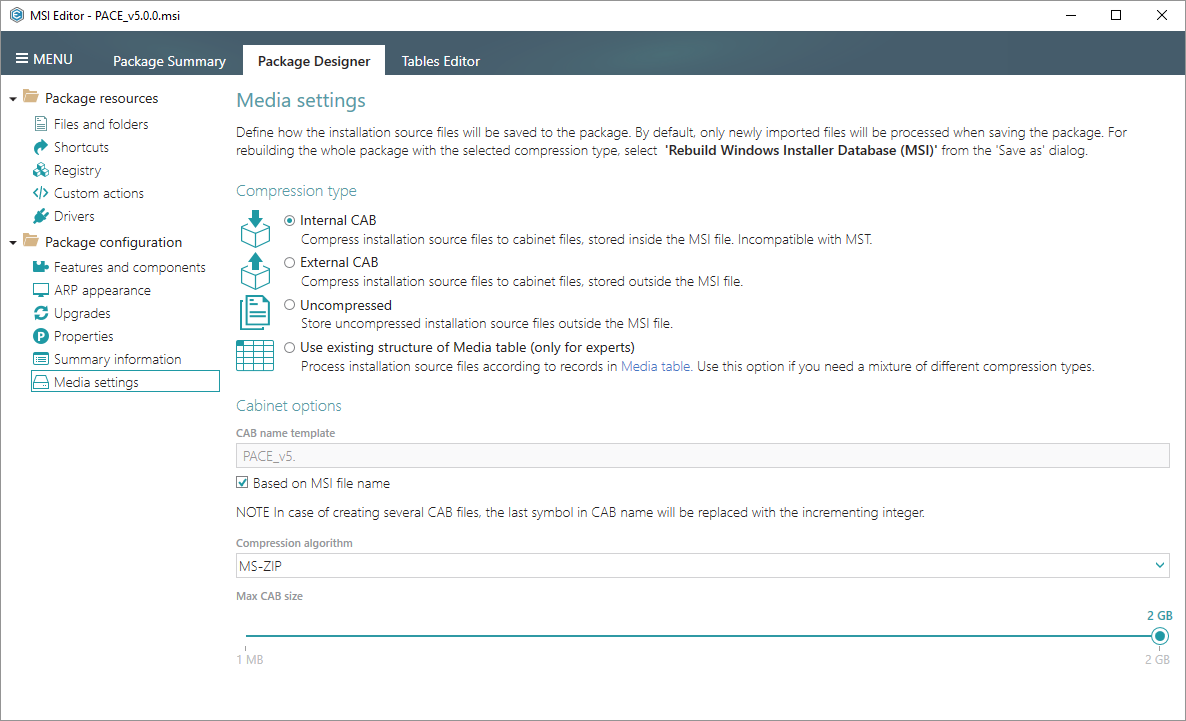The width and height of the screenshot is (1186, 721).
Task: Click the ARP appearance monitor icon
Action: click(41, 290)
